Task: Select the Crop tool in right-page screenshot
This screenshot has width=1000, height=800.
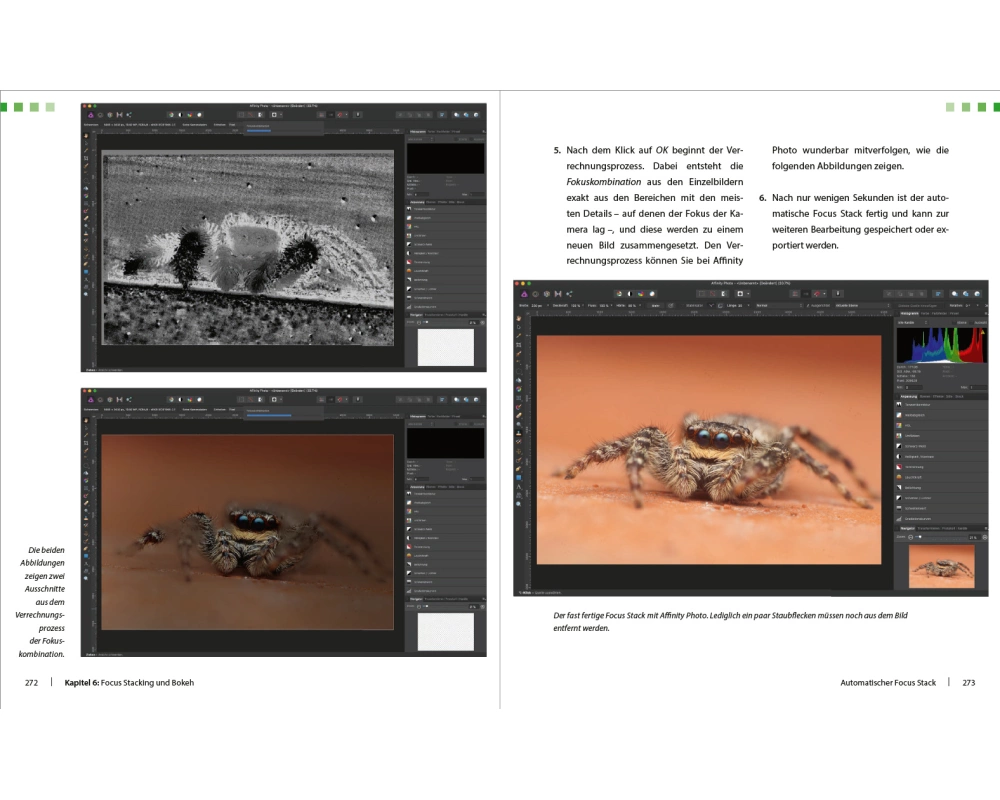Action: 521,346
